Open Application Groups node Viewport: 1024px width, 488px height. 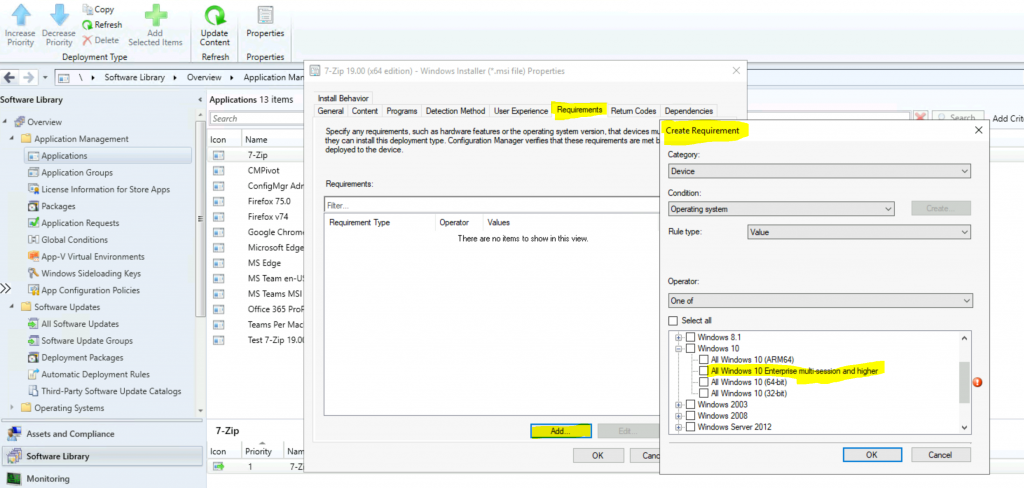[76, 172]
